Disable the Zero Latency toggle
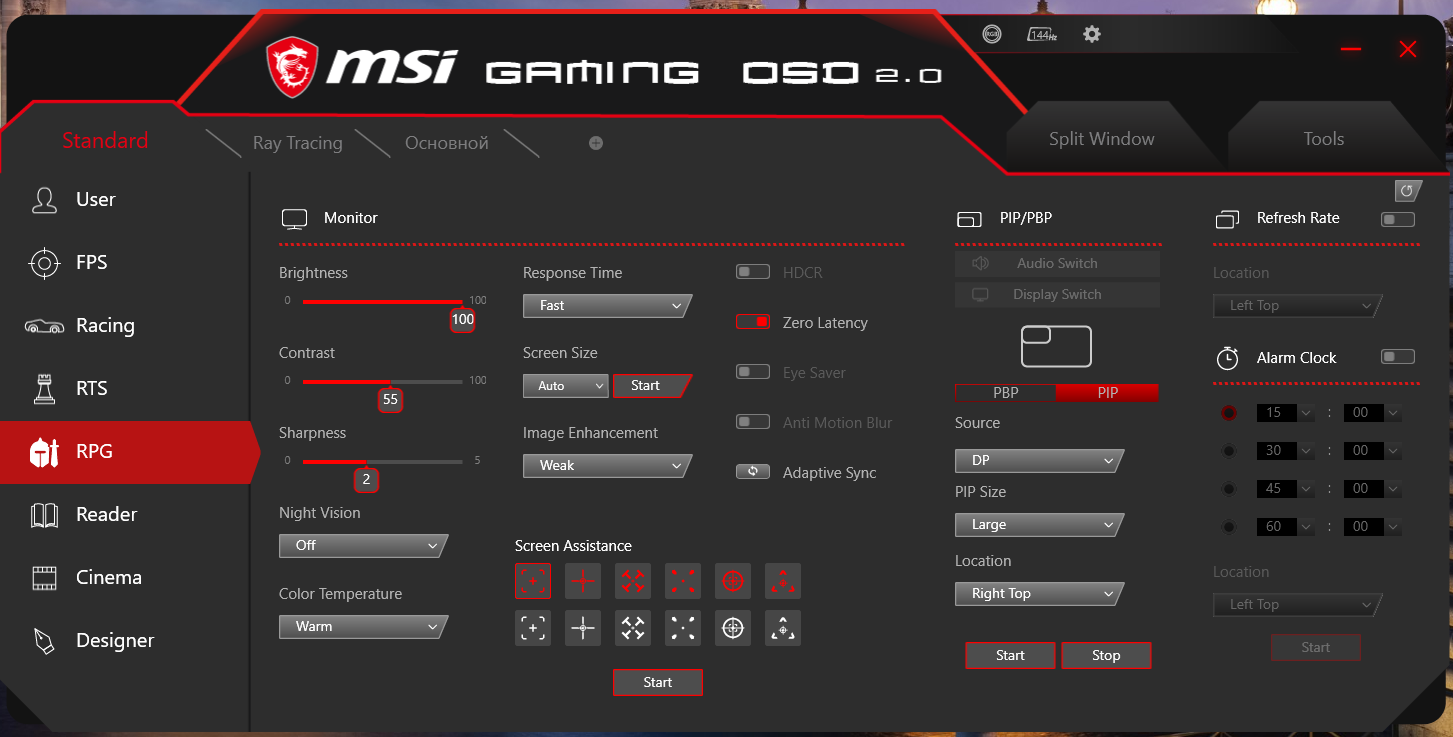The image size is (1453, 737). click(753, 322)
